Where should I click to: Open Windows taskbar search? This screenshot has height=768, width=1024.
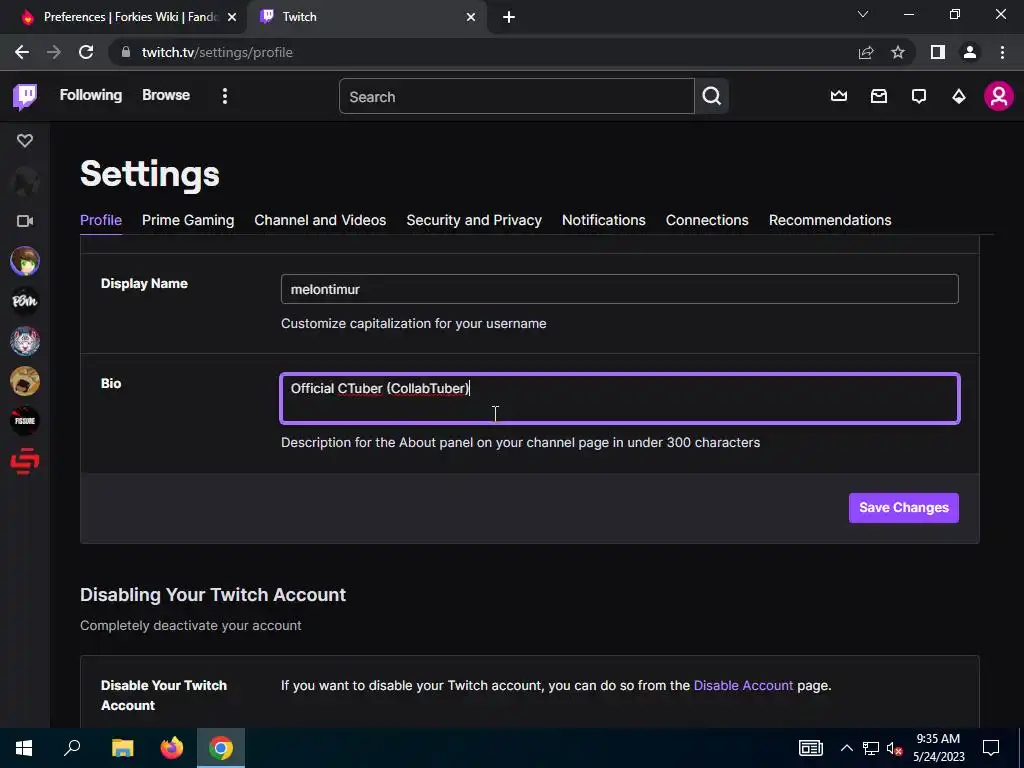point(72,748)
